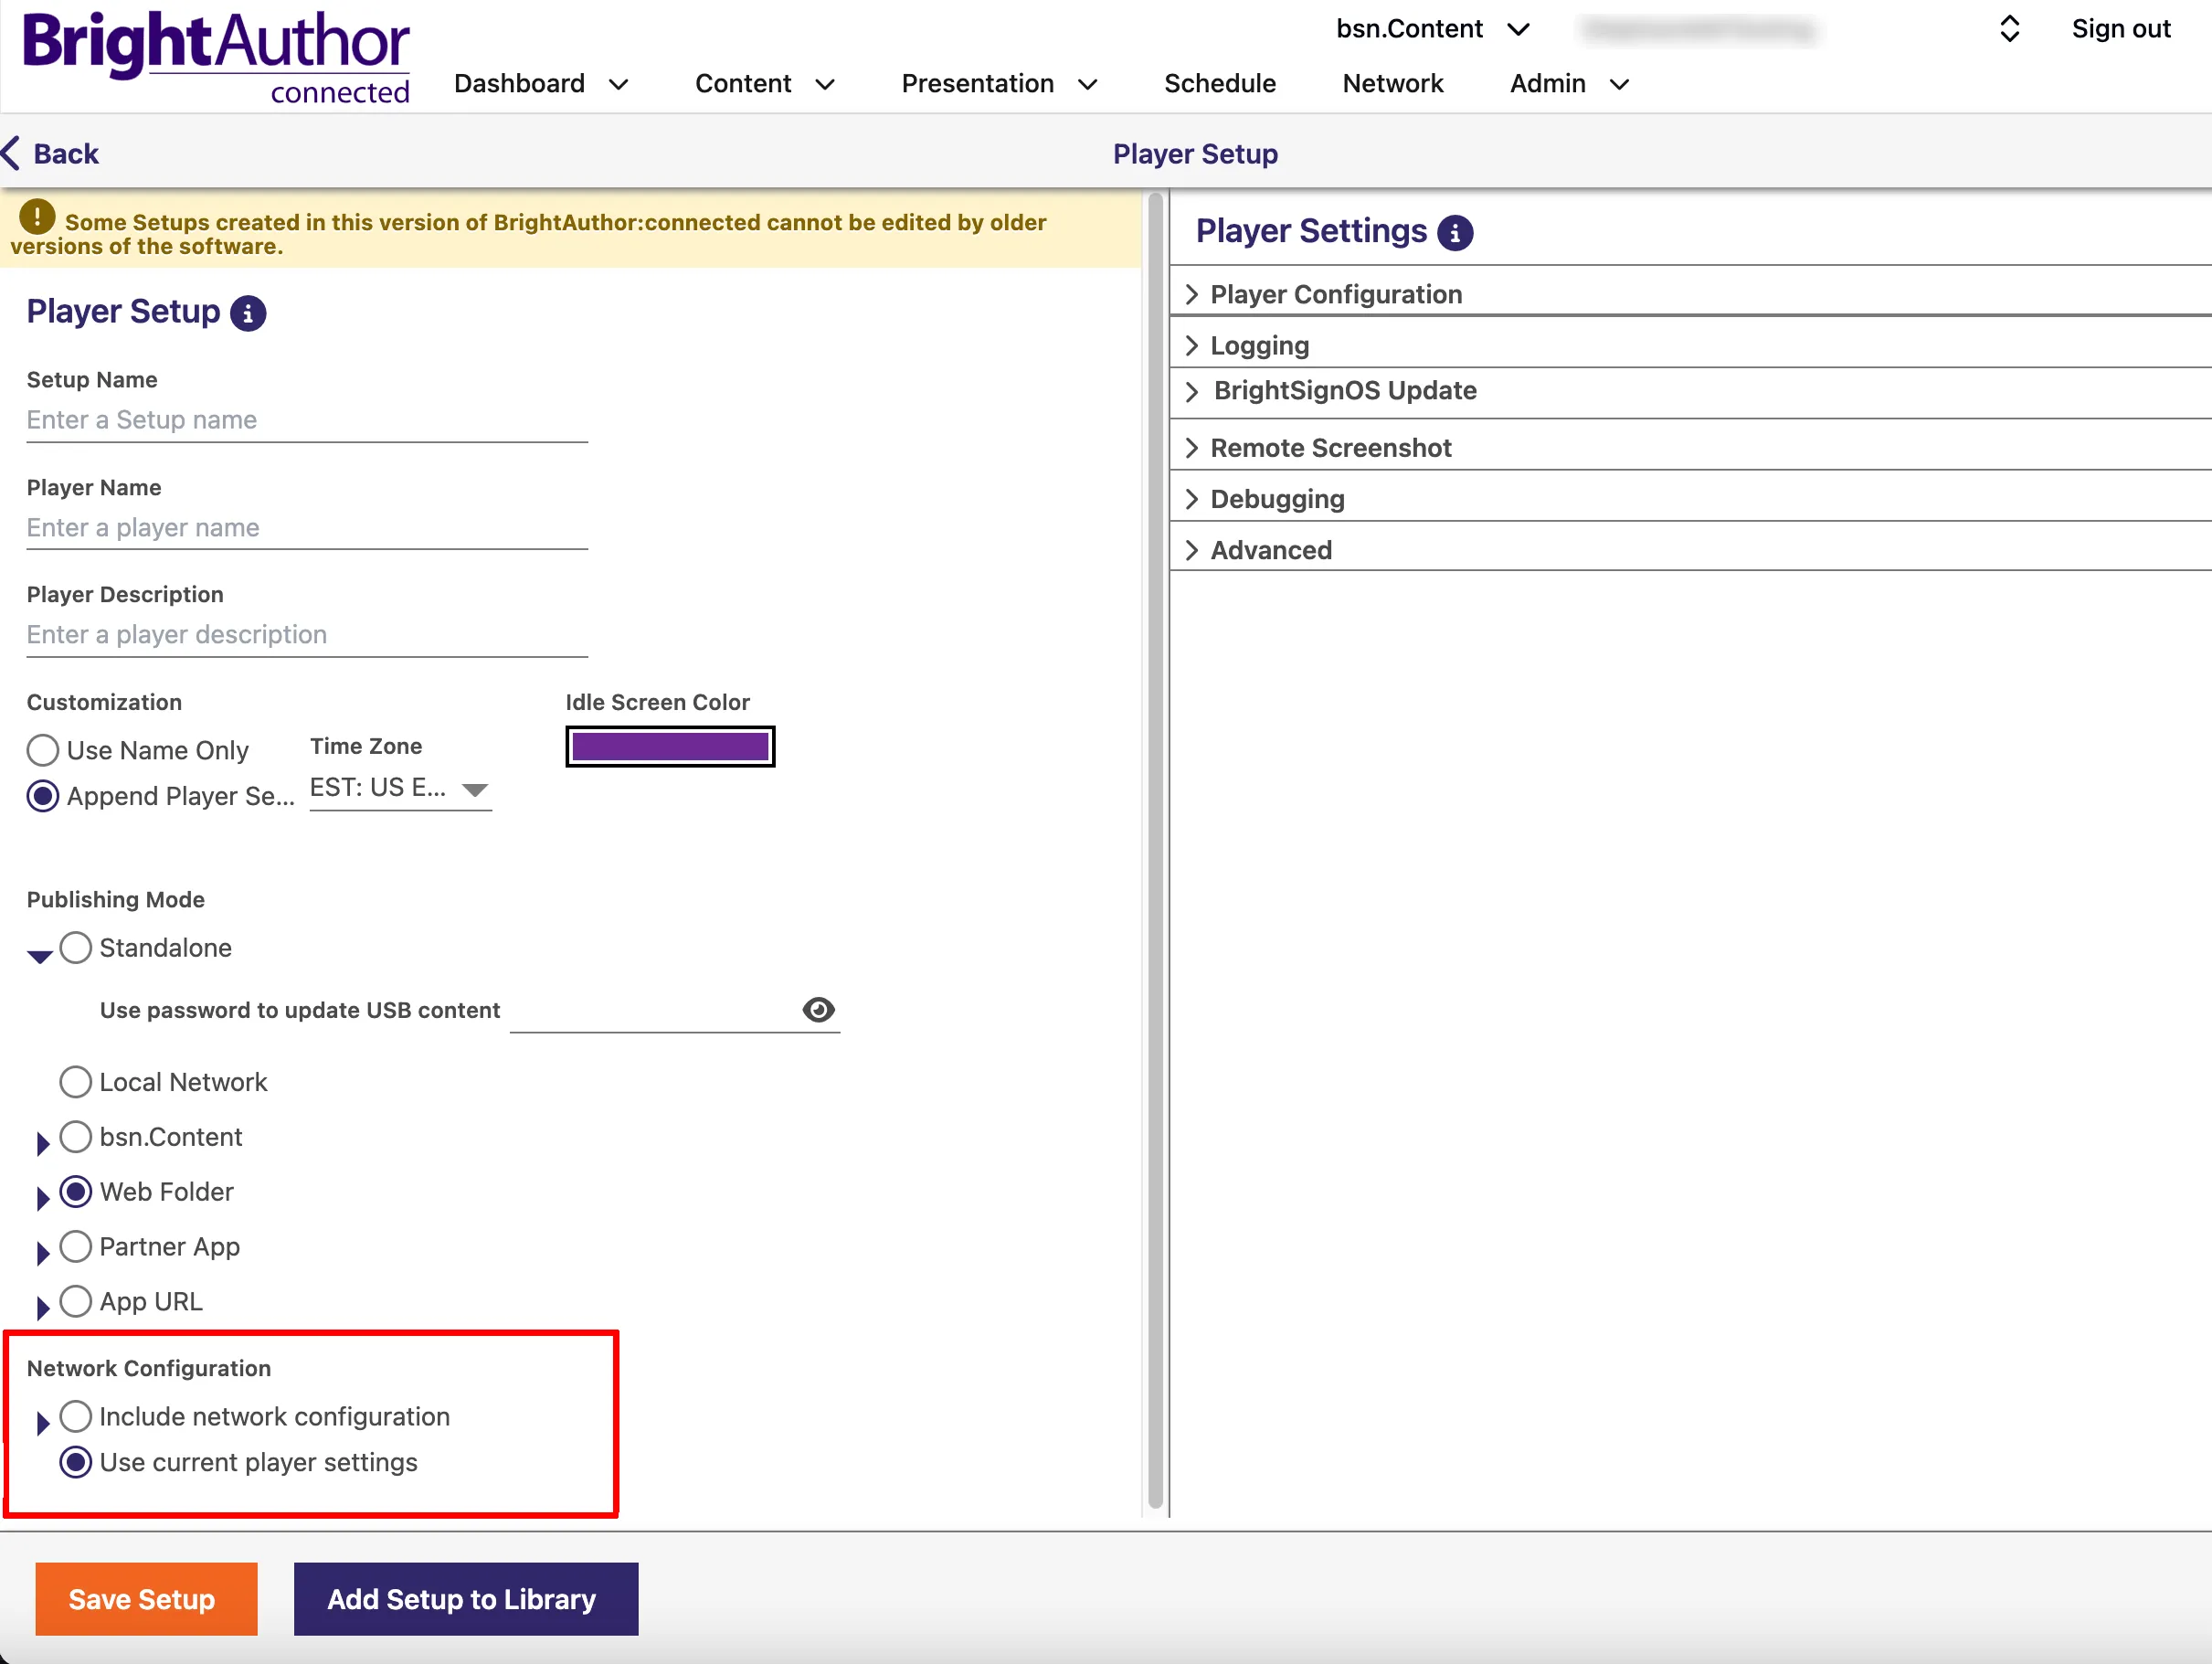Expand Include network configuration triangle
The height and width of the screenshot is (1664, 2212).
tap(43, 1423)
